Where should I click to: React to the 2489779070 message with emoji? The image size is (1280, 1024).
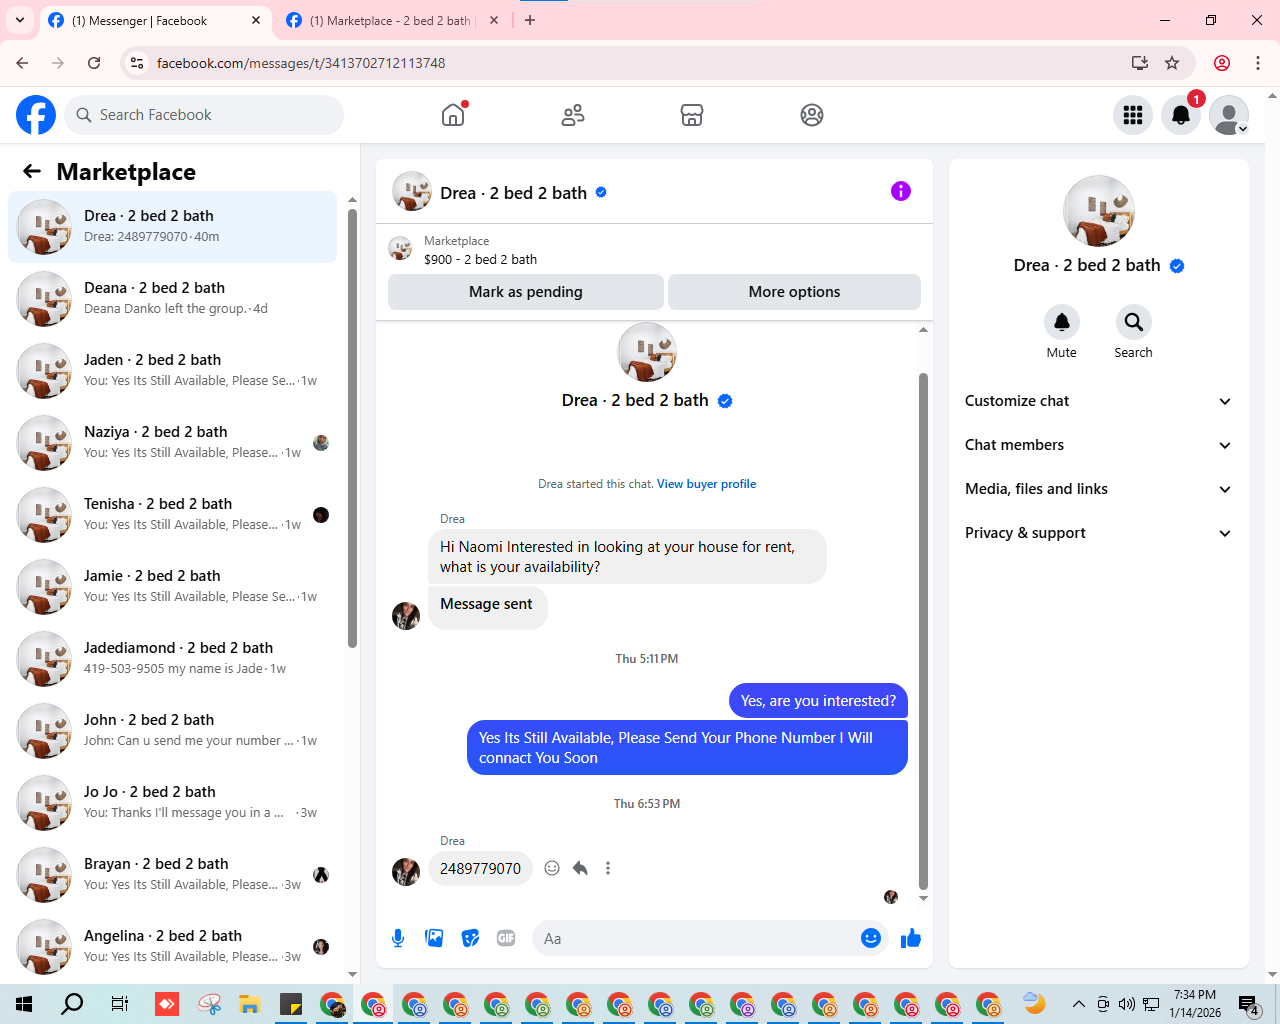(552, 868)
